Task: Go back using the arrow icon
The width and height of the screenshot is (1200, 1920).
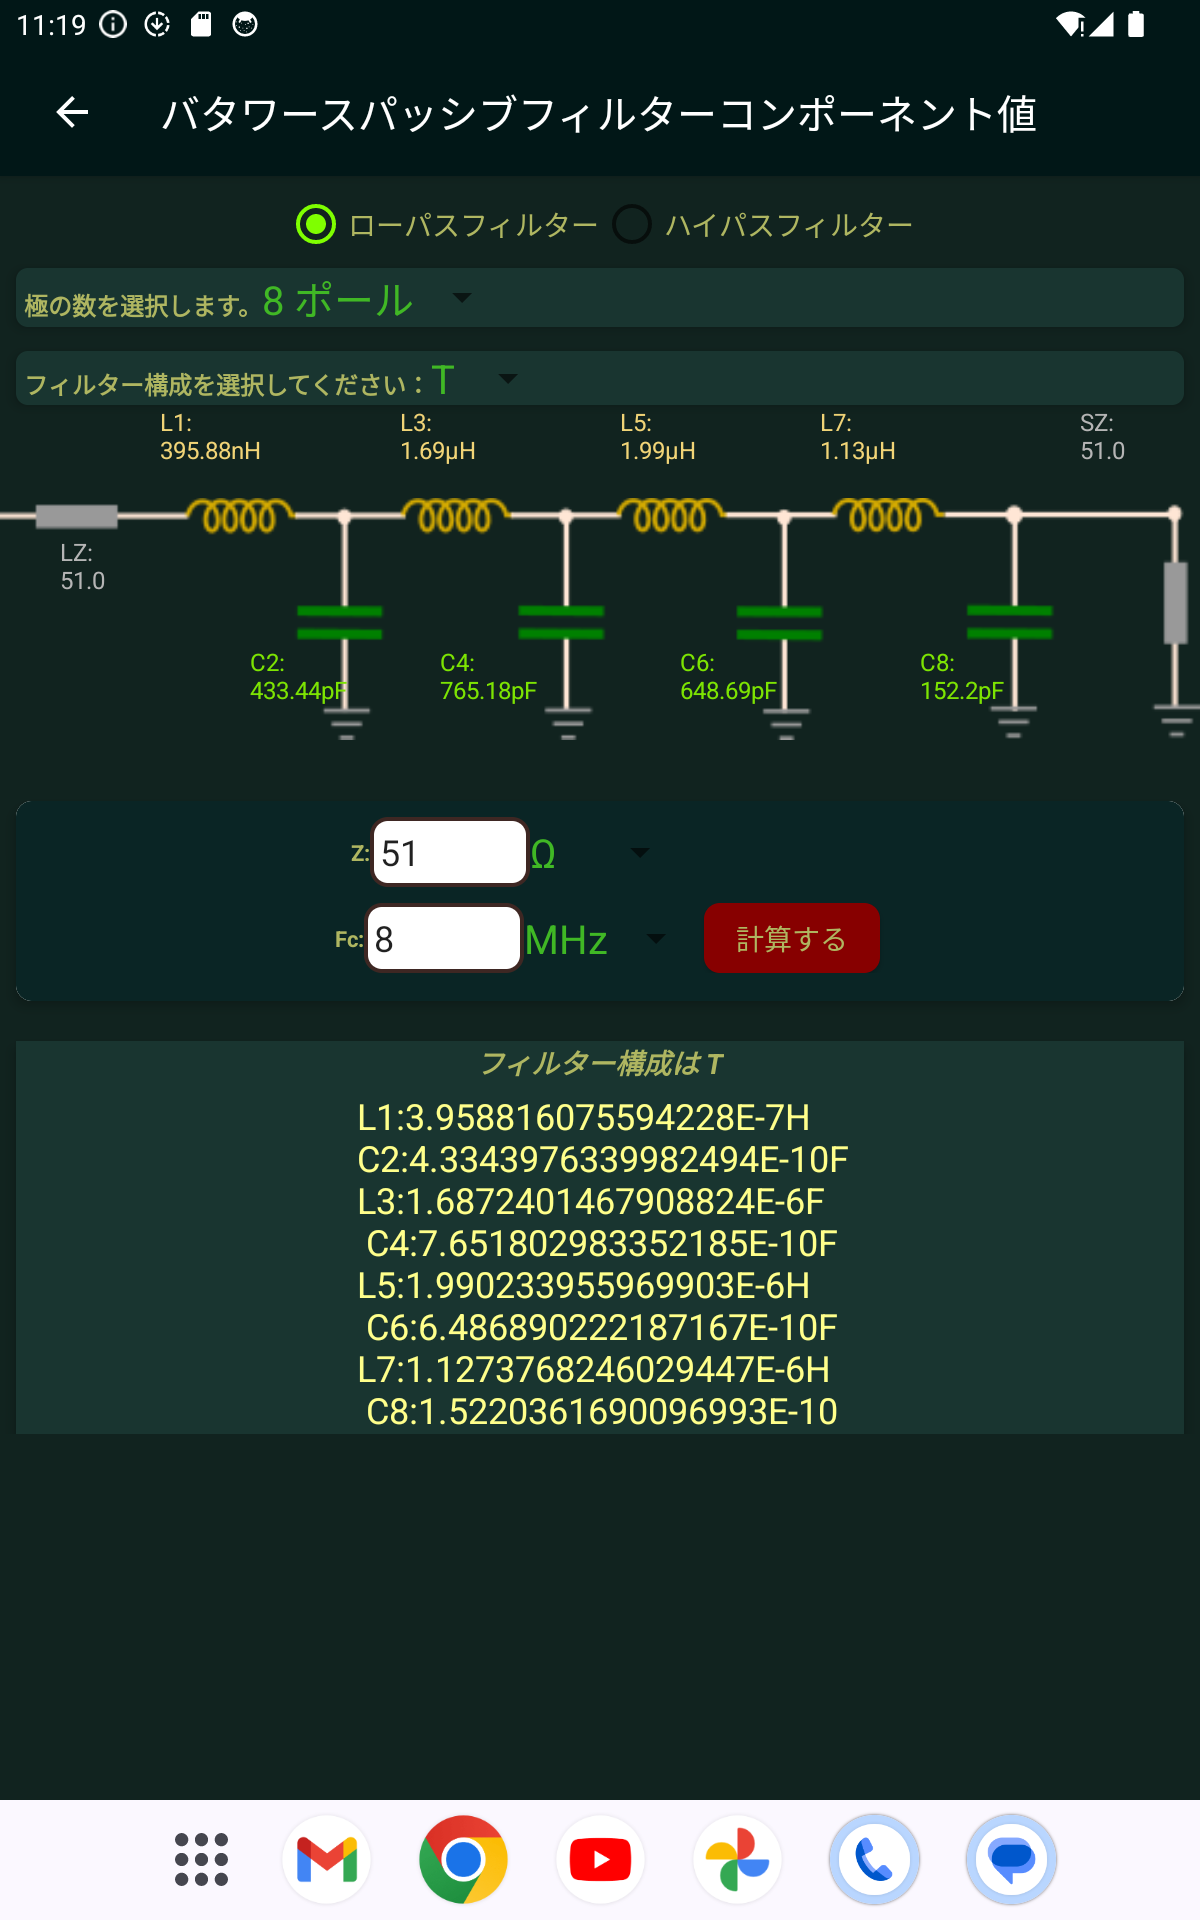Action: (72, 112)
